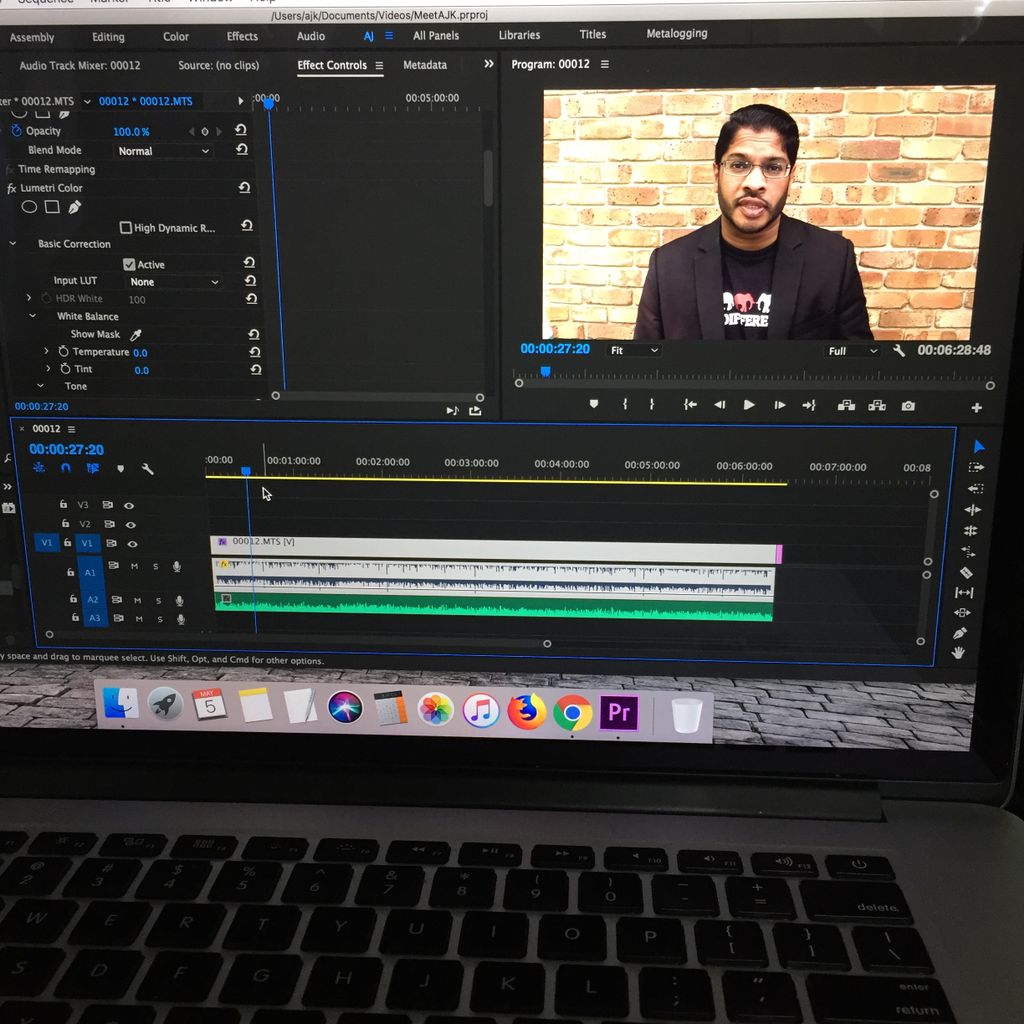Switch to the Color workspace

176,37
